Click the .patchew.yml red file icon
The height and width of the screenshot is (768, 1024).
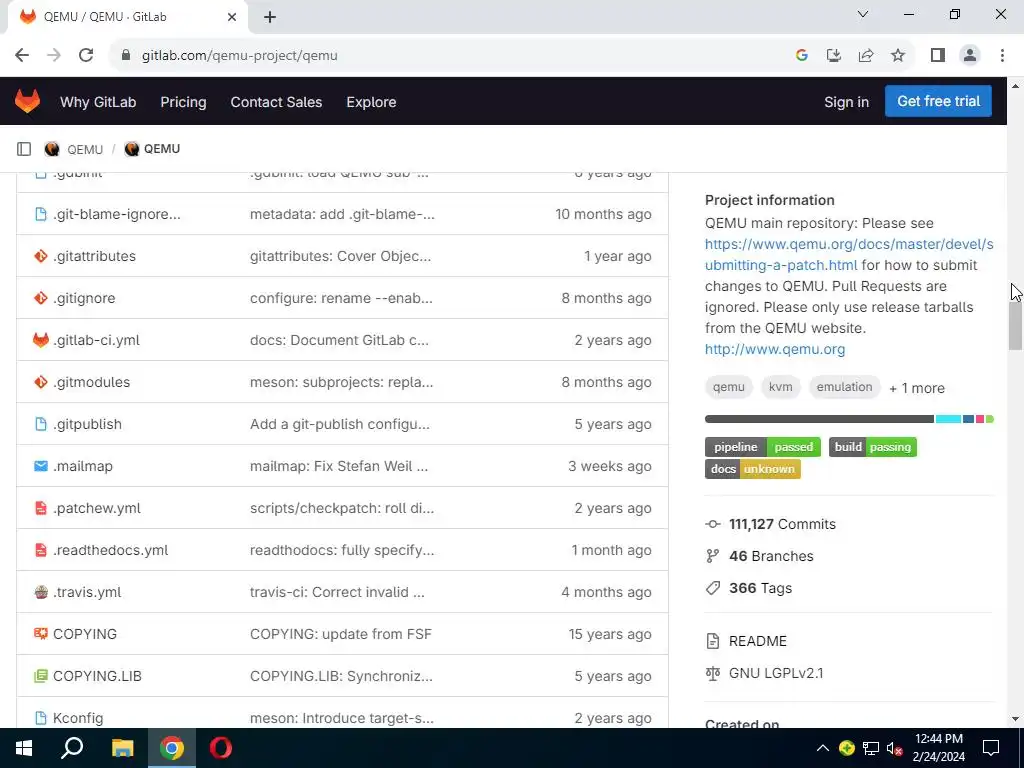pos(40,508)
